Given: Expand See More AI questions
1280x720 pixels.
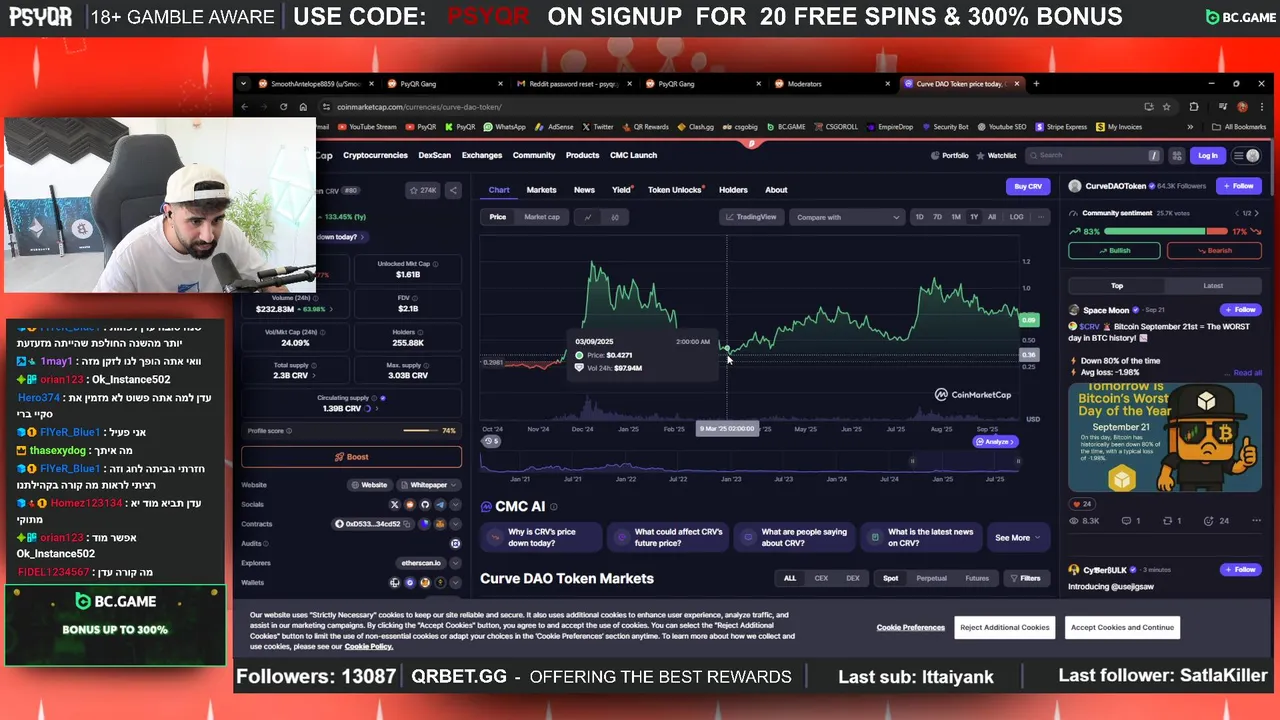Looking at the screenshot, I should tap(1017, 538).
